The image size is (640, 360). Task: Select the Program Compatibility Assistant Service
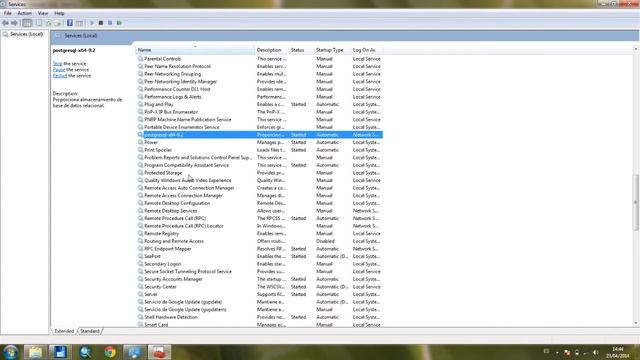click(187, 165)
